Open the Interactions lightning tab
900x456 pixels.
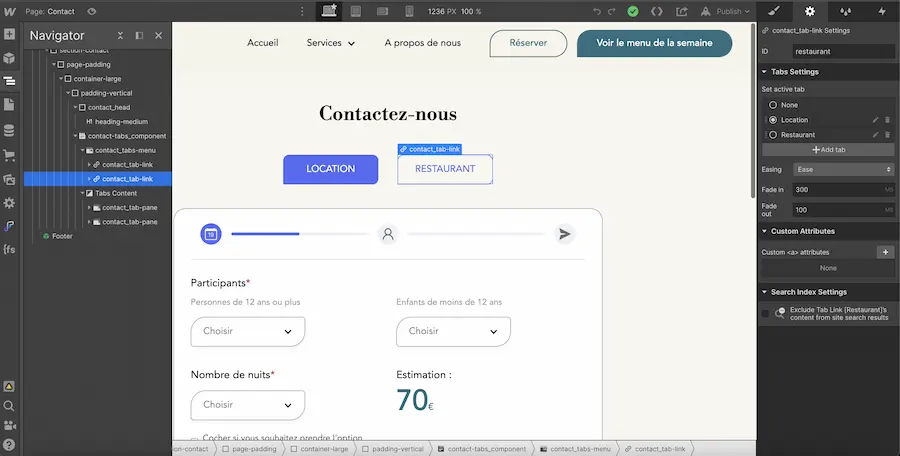tap(882, 11)
